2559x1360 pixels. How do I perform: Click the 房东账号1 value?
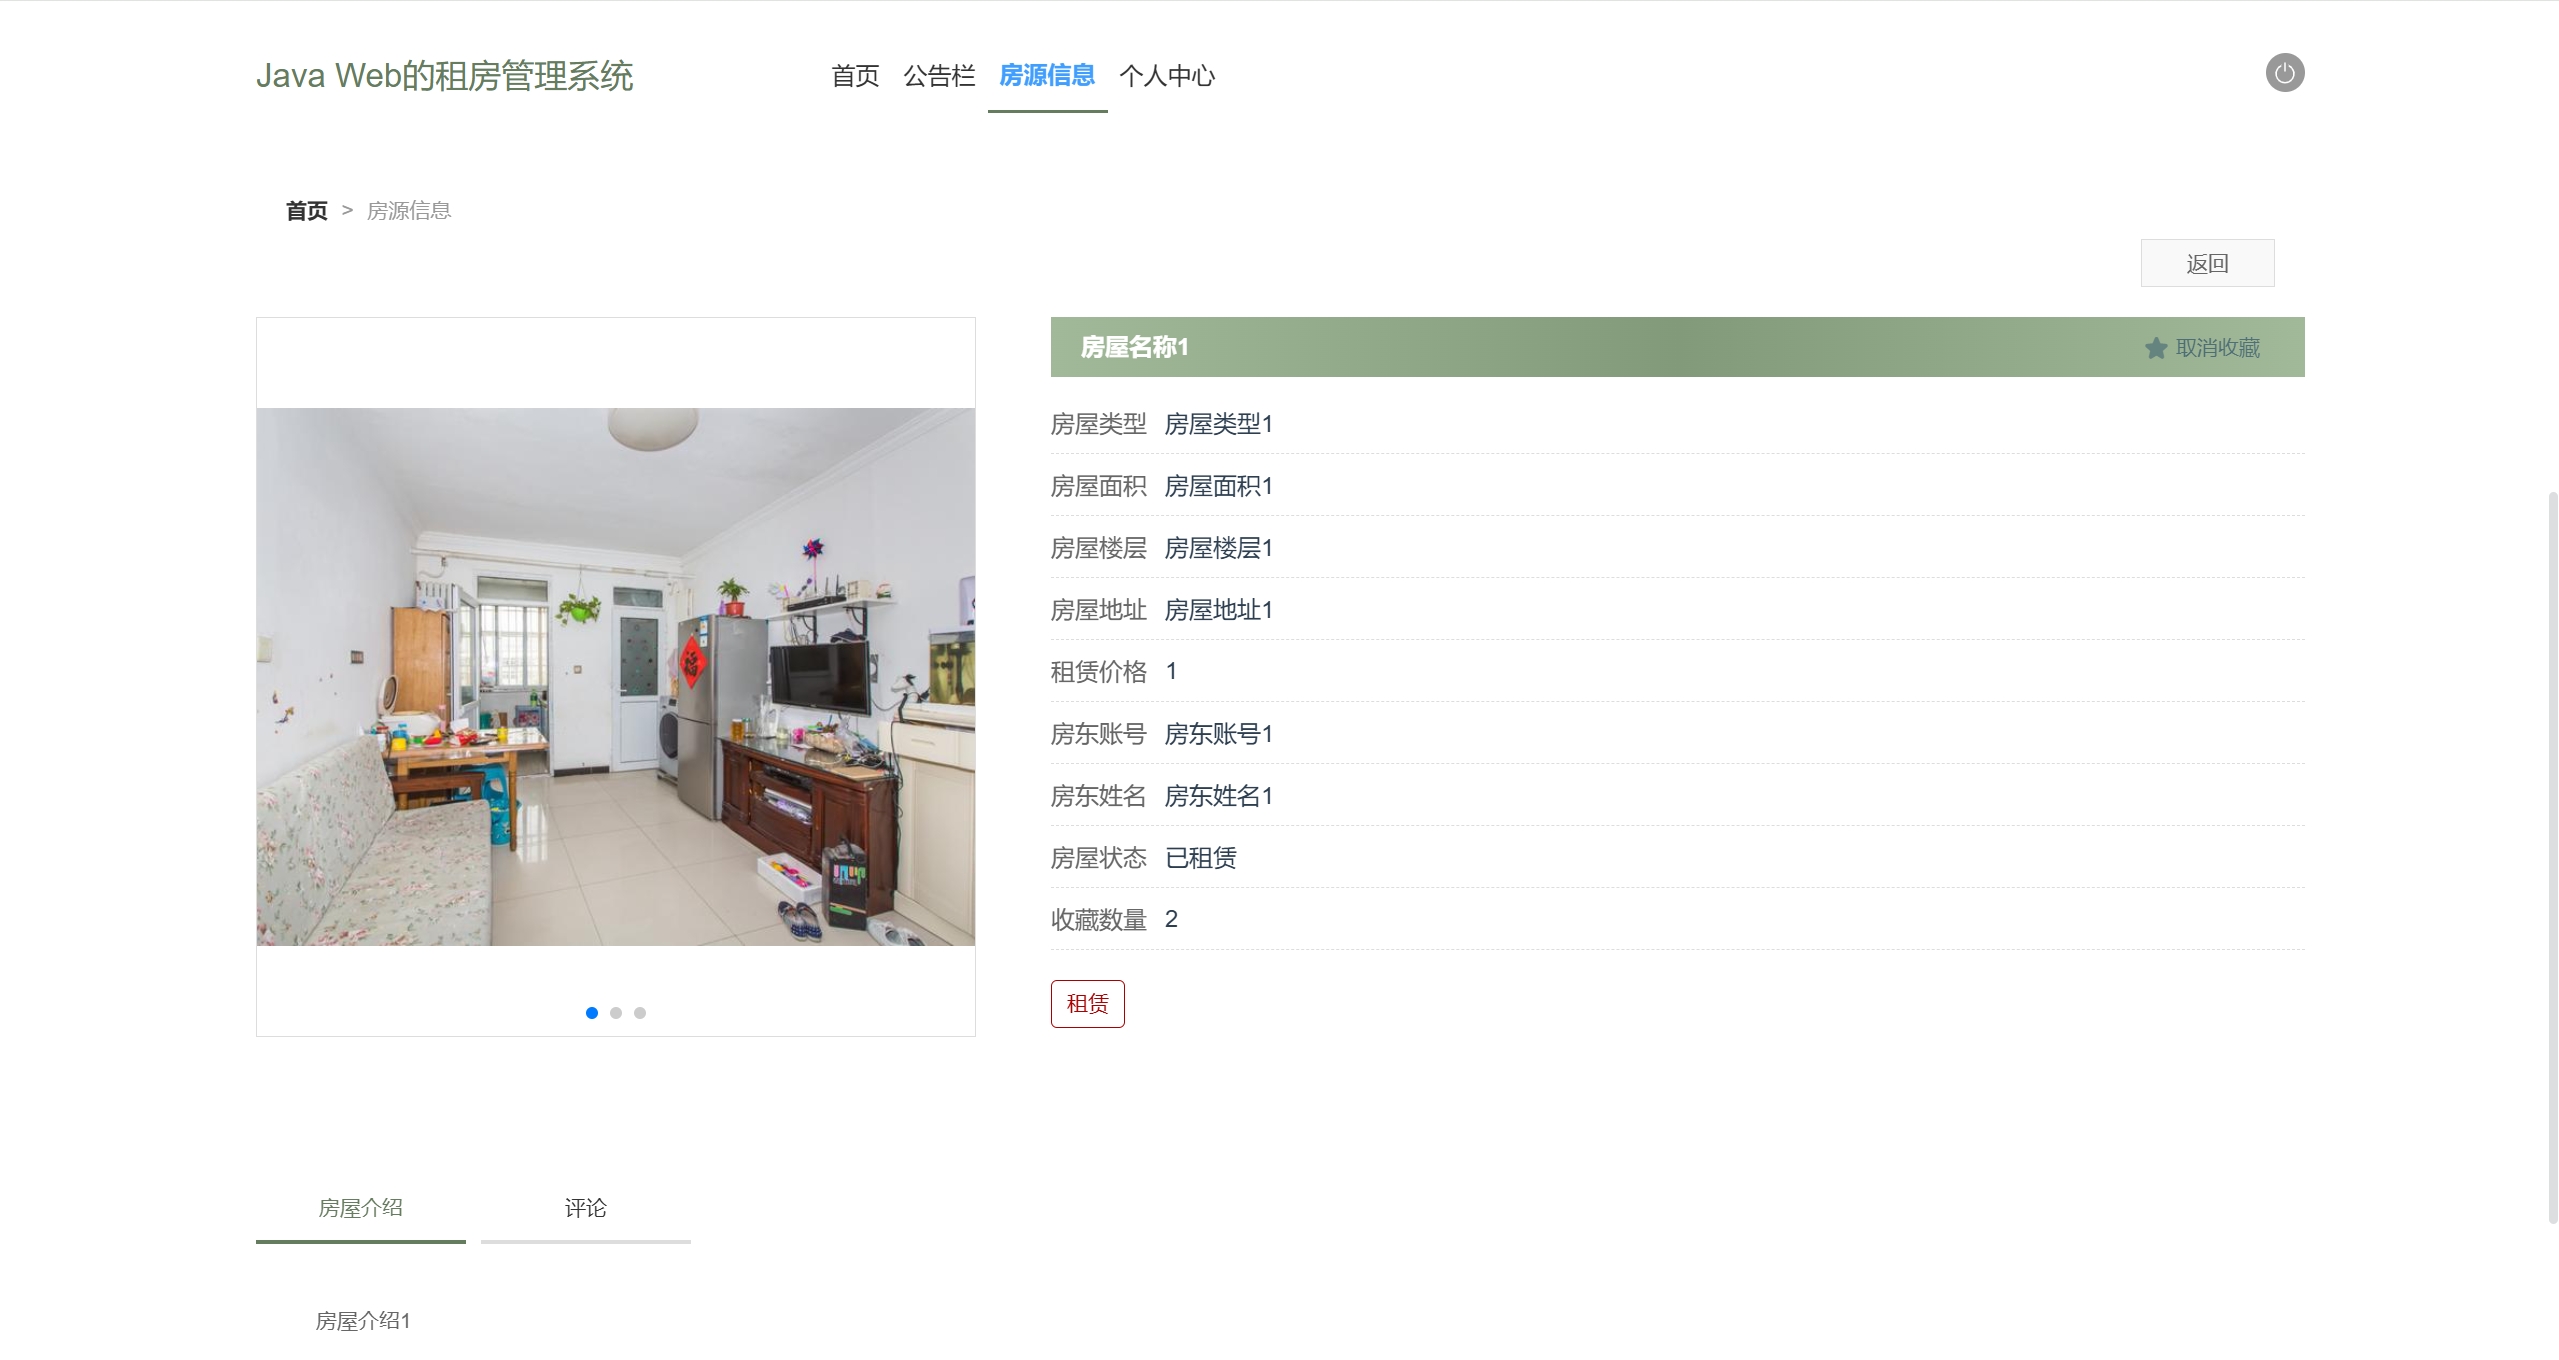1219,734
